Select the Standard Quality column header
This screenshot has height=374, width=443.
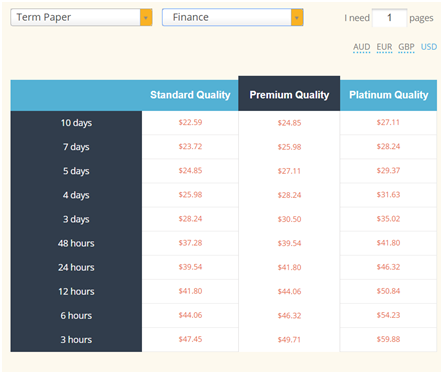190,95
